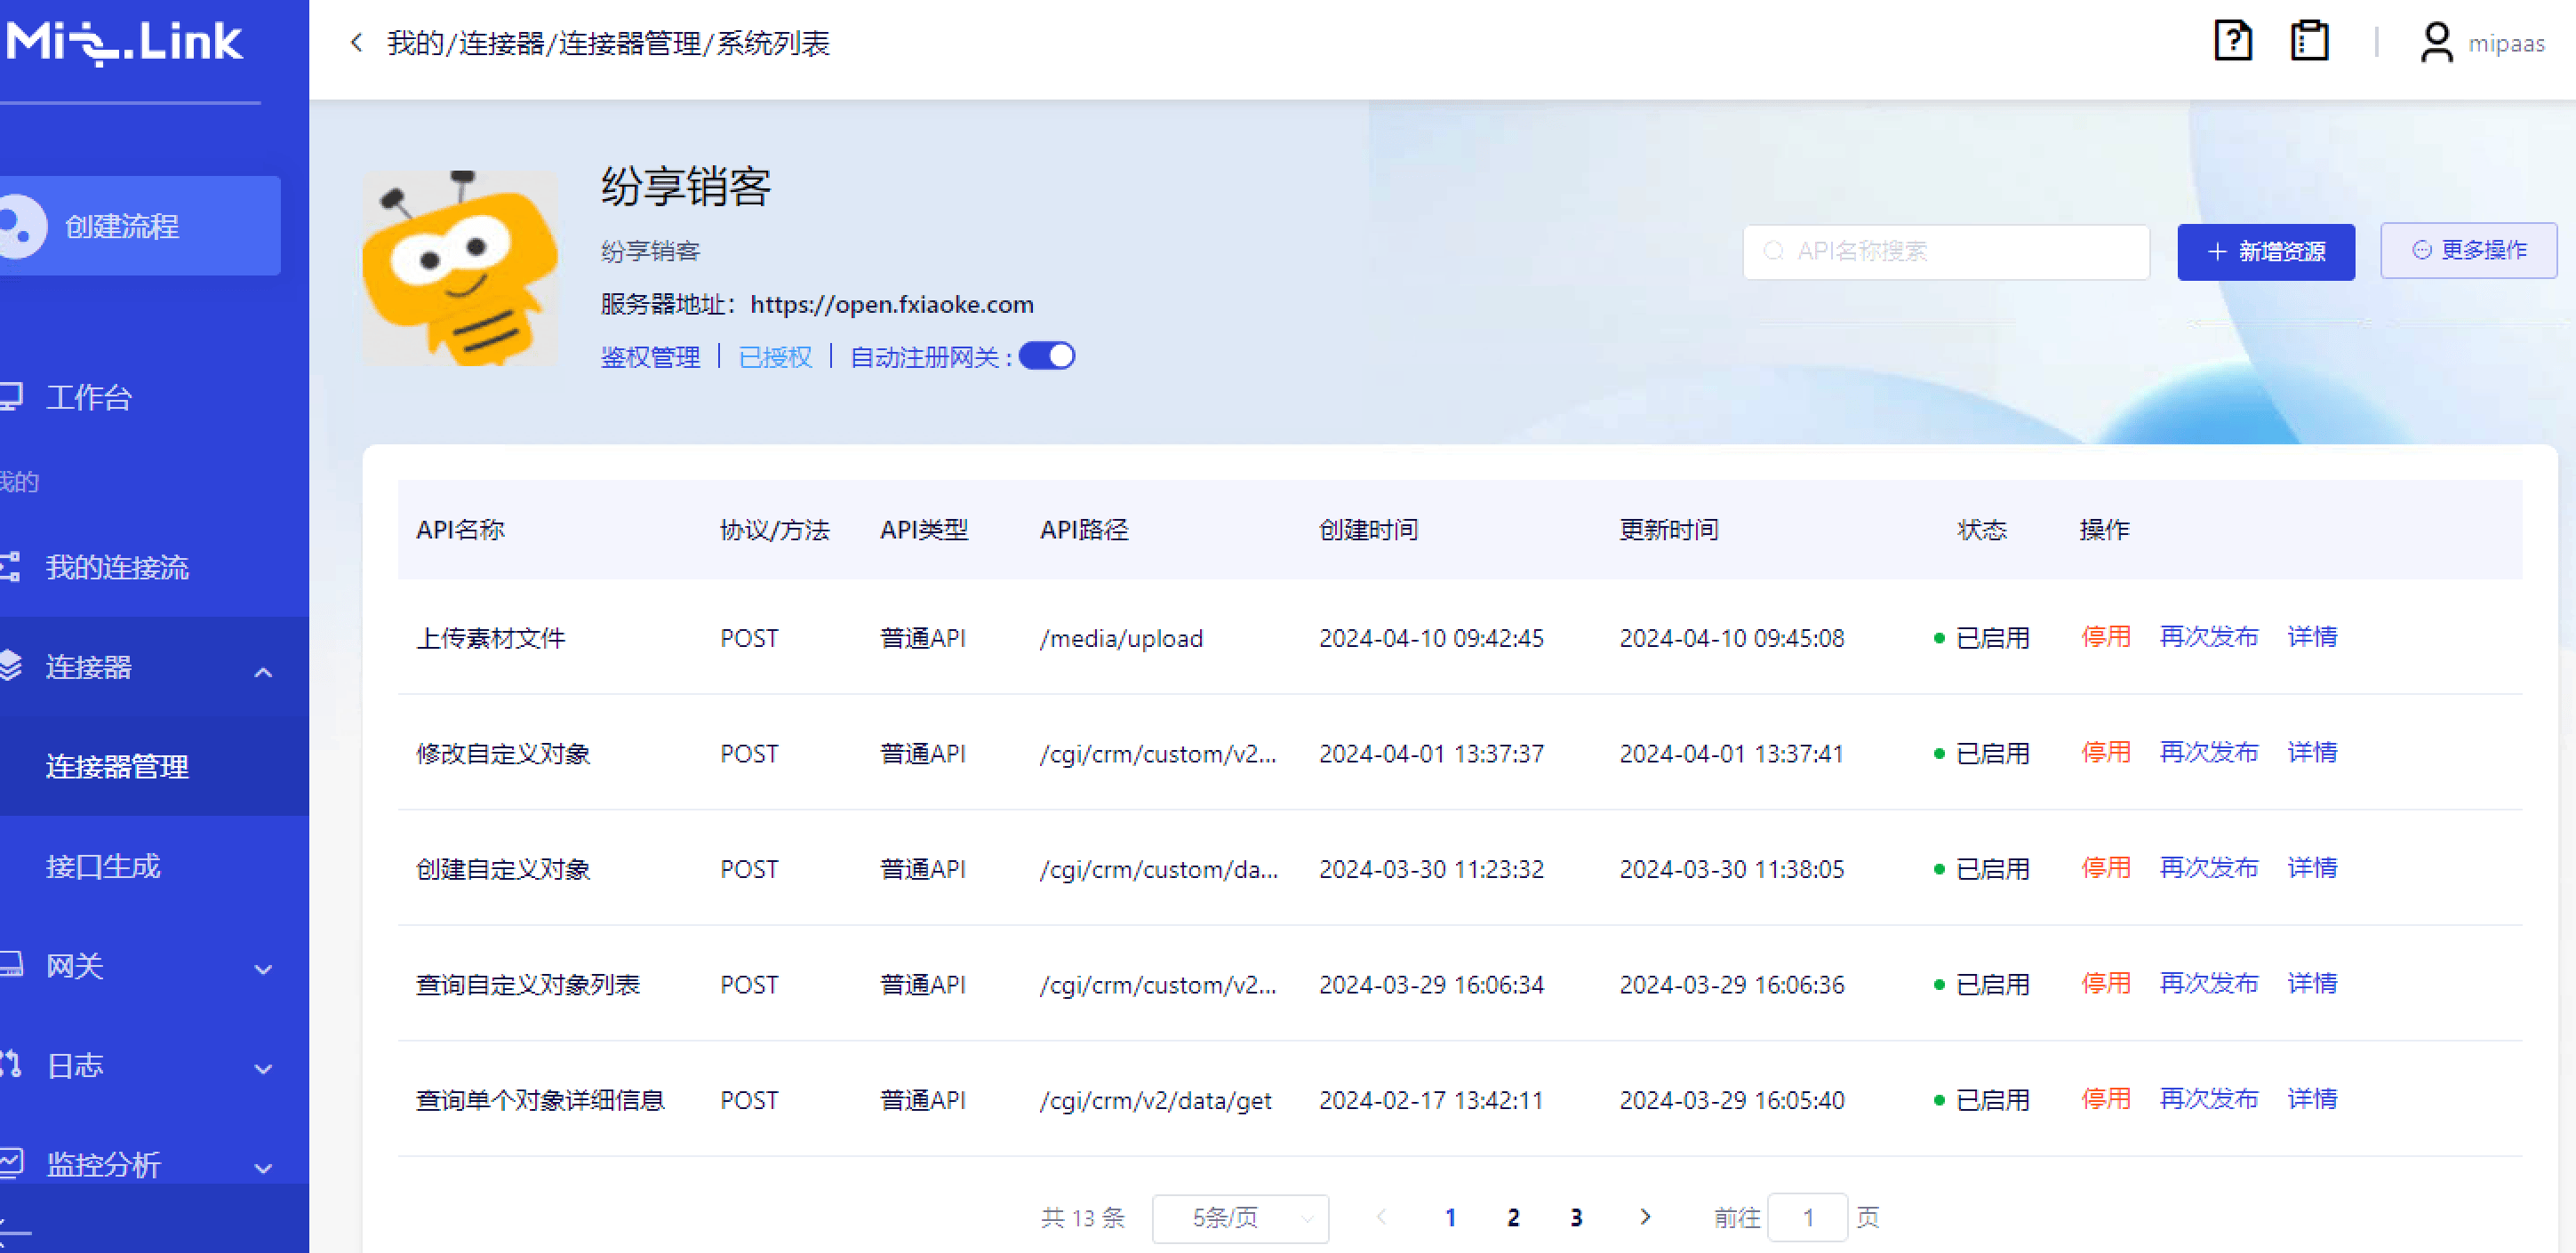Click the 日志 sidebar icon
The height and width of the screenshot is (1253, 2576).
coord(10,1065)
